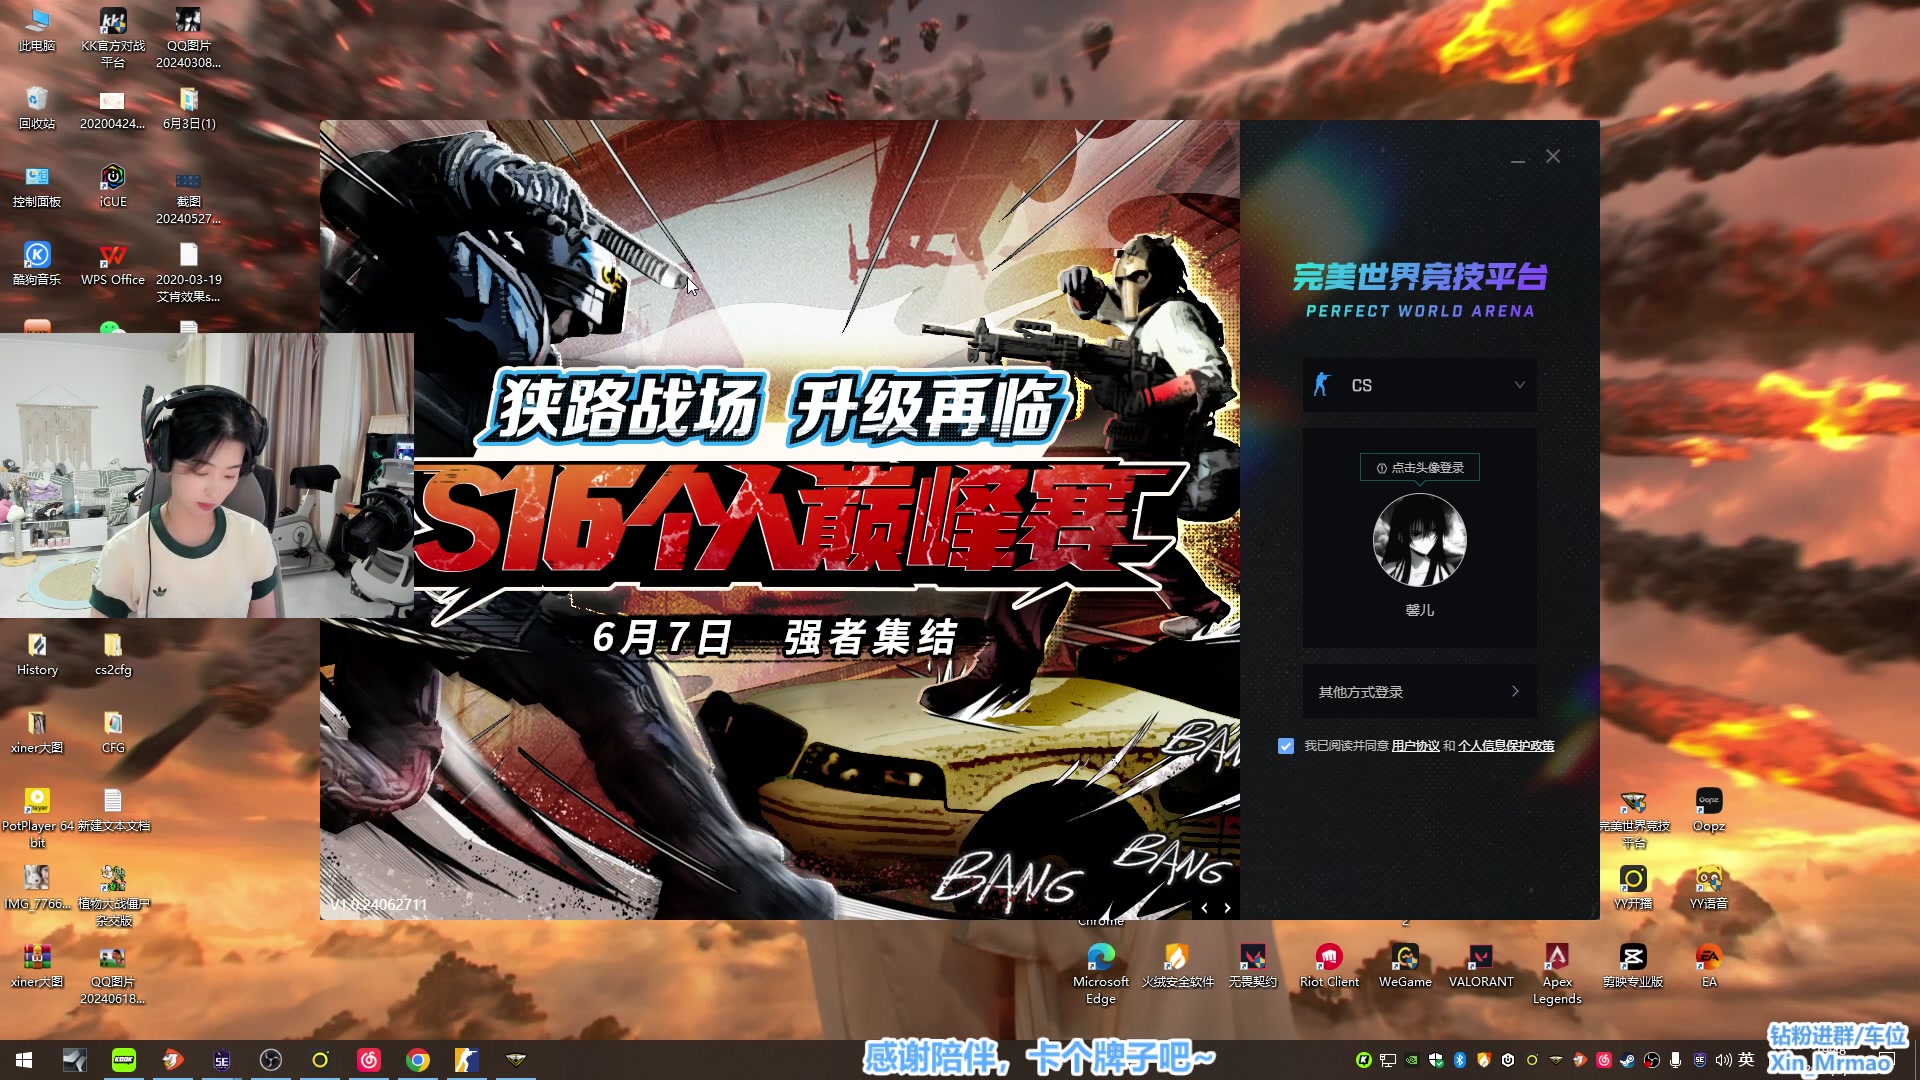1920x1080 pixels.
Task: Select the IMG_7766 image file
Action: coord(37,888)
